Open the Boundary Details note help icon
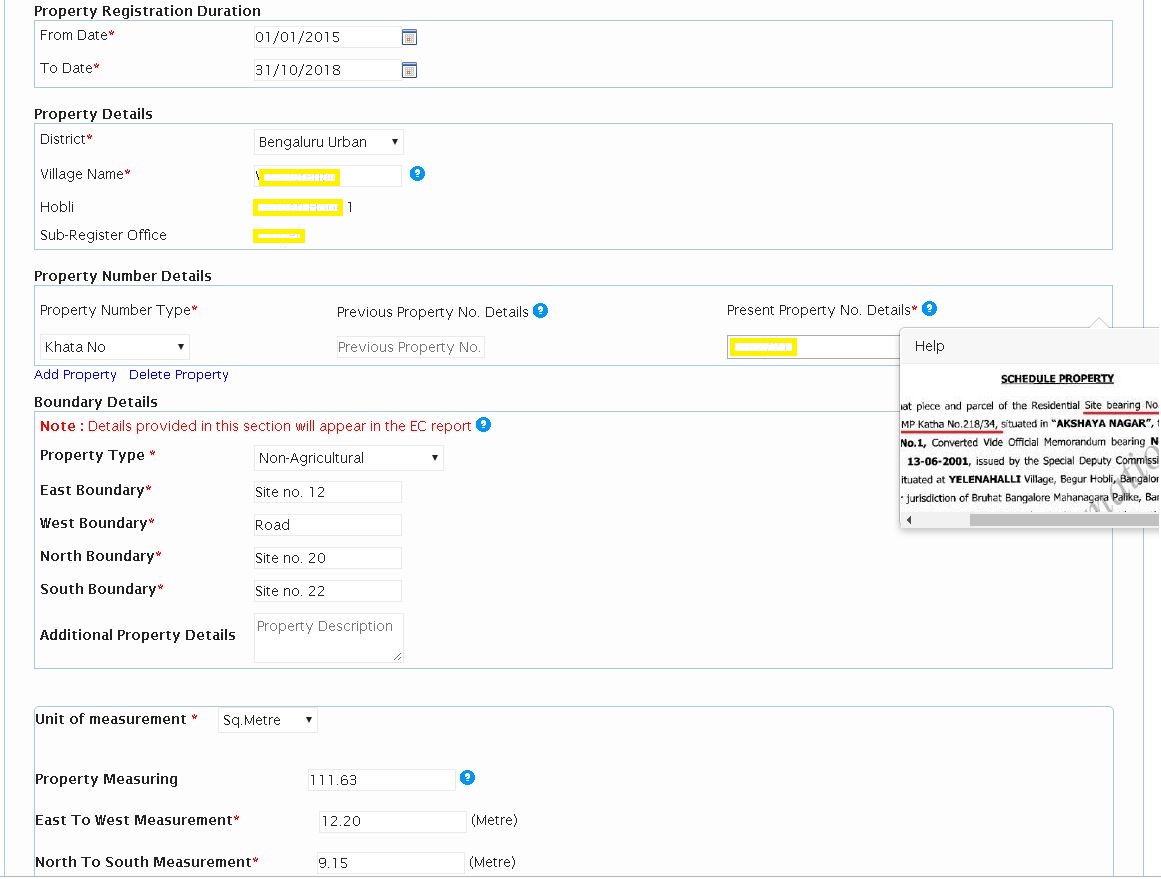This screenshot has width=1161, height=879. tap(484, 425)
